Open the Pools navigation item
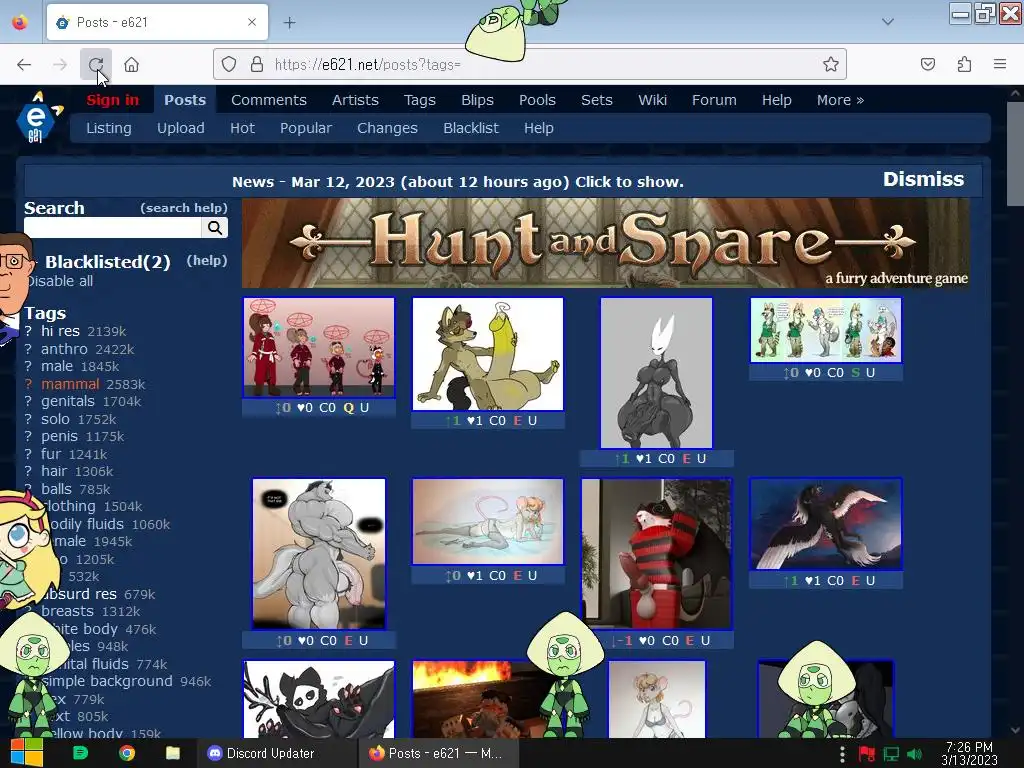1024x768 pixels. 537,100
